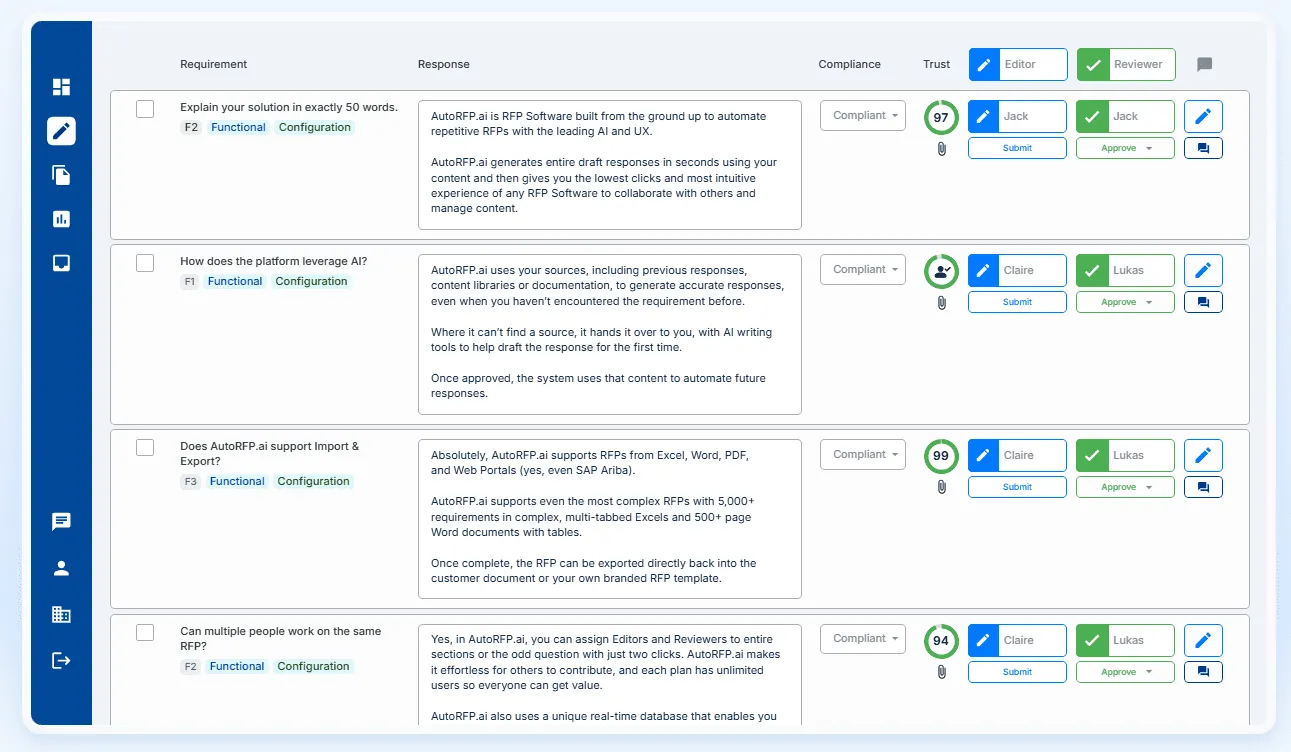Image resolution: width=1291 pixels, height=752 pixels.
Task: Click attachment paperclip for multiple people row
Action: click(x=941, y=672)
